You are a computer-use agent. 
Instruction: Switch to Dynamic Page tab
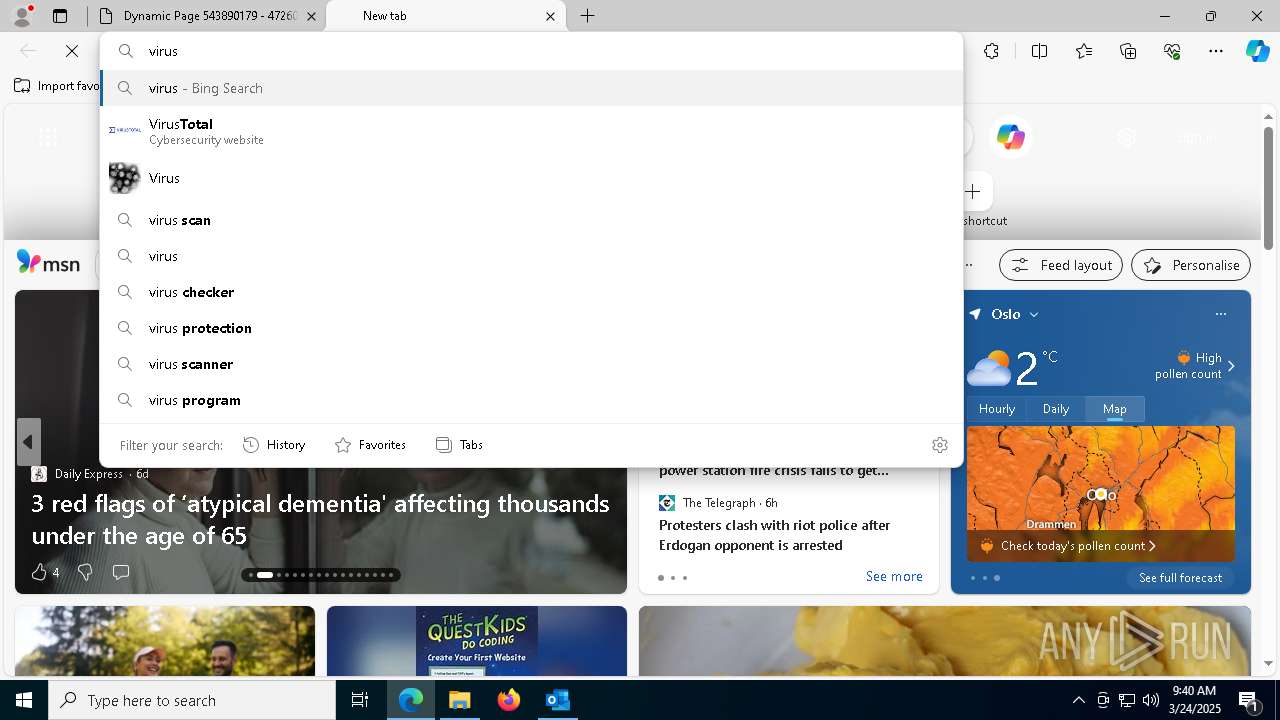[x=210, y=16]
